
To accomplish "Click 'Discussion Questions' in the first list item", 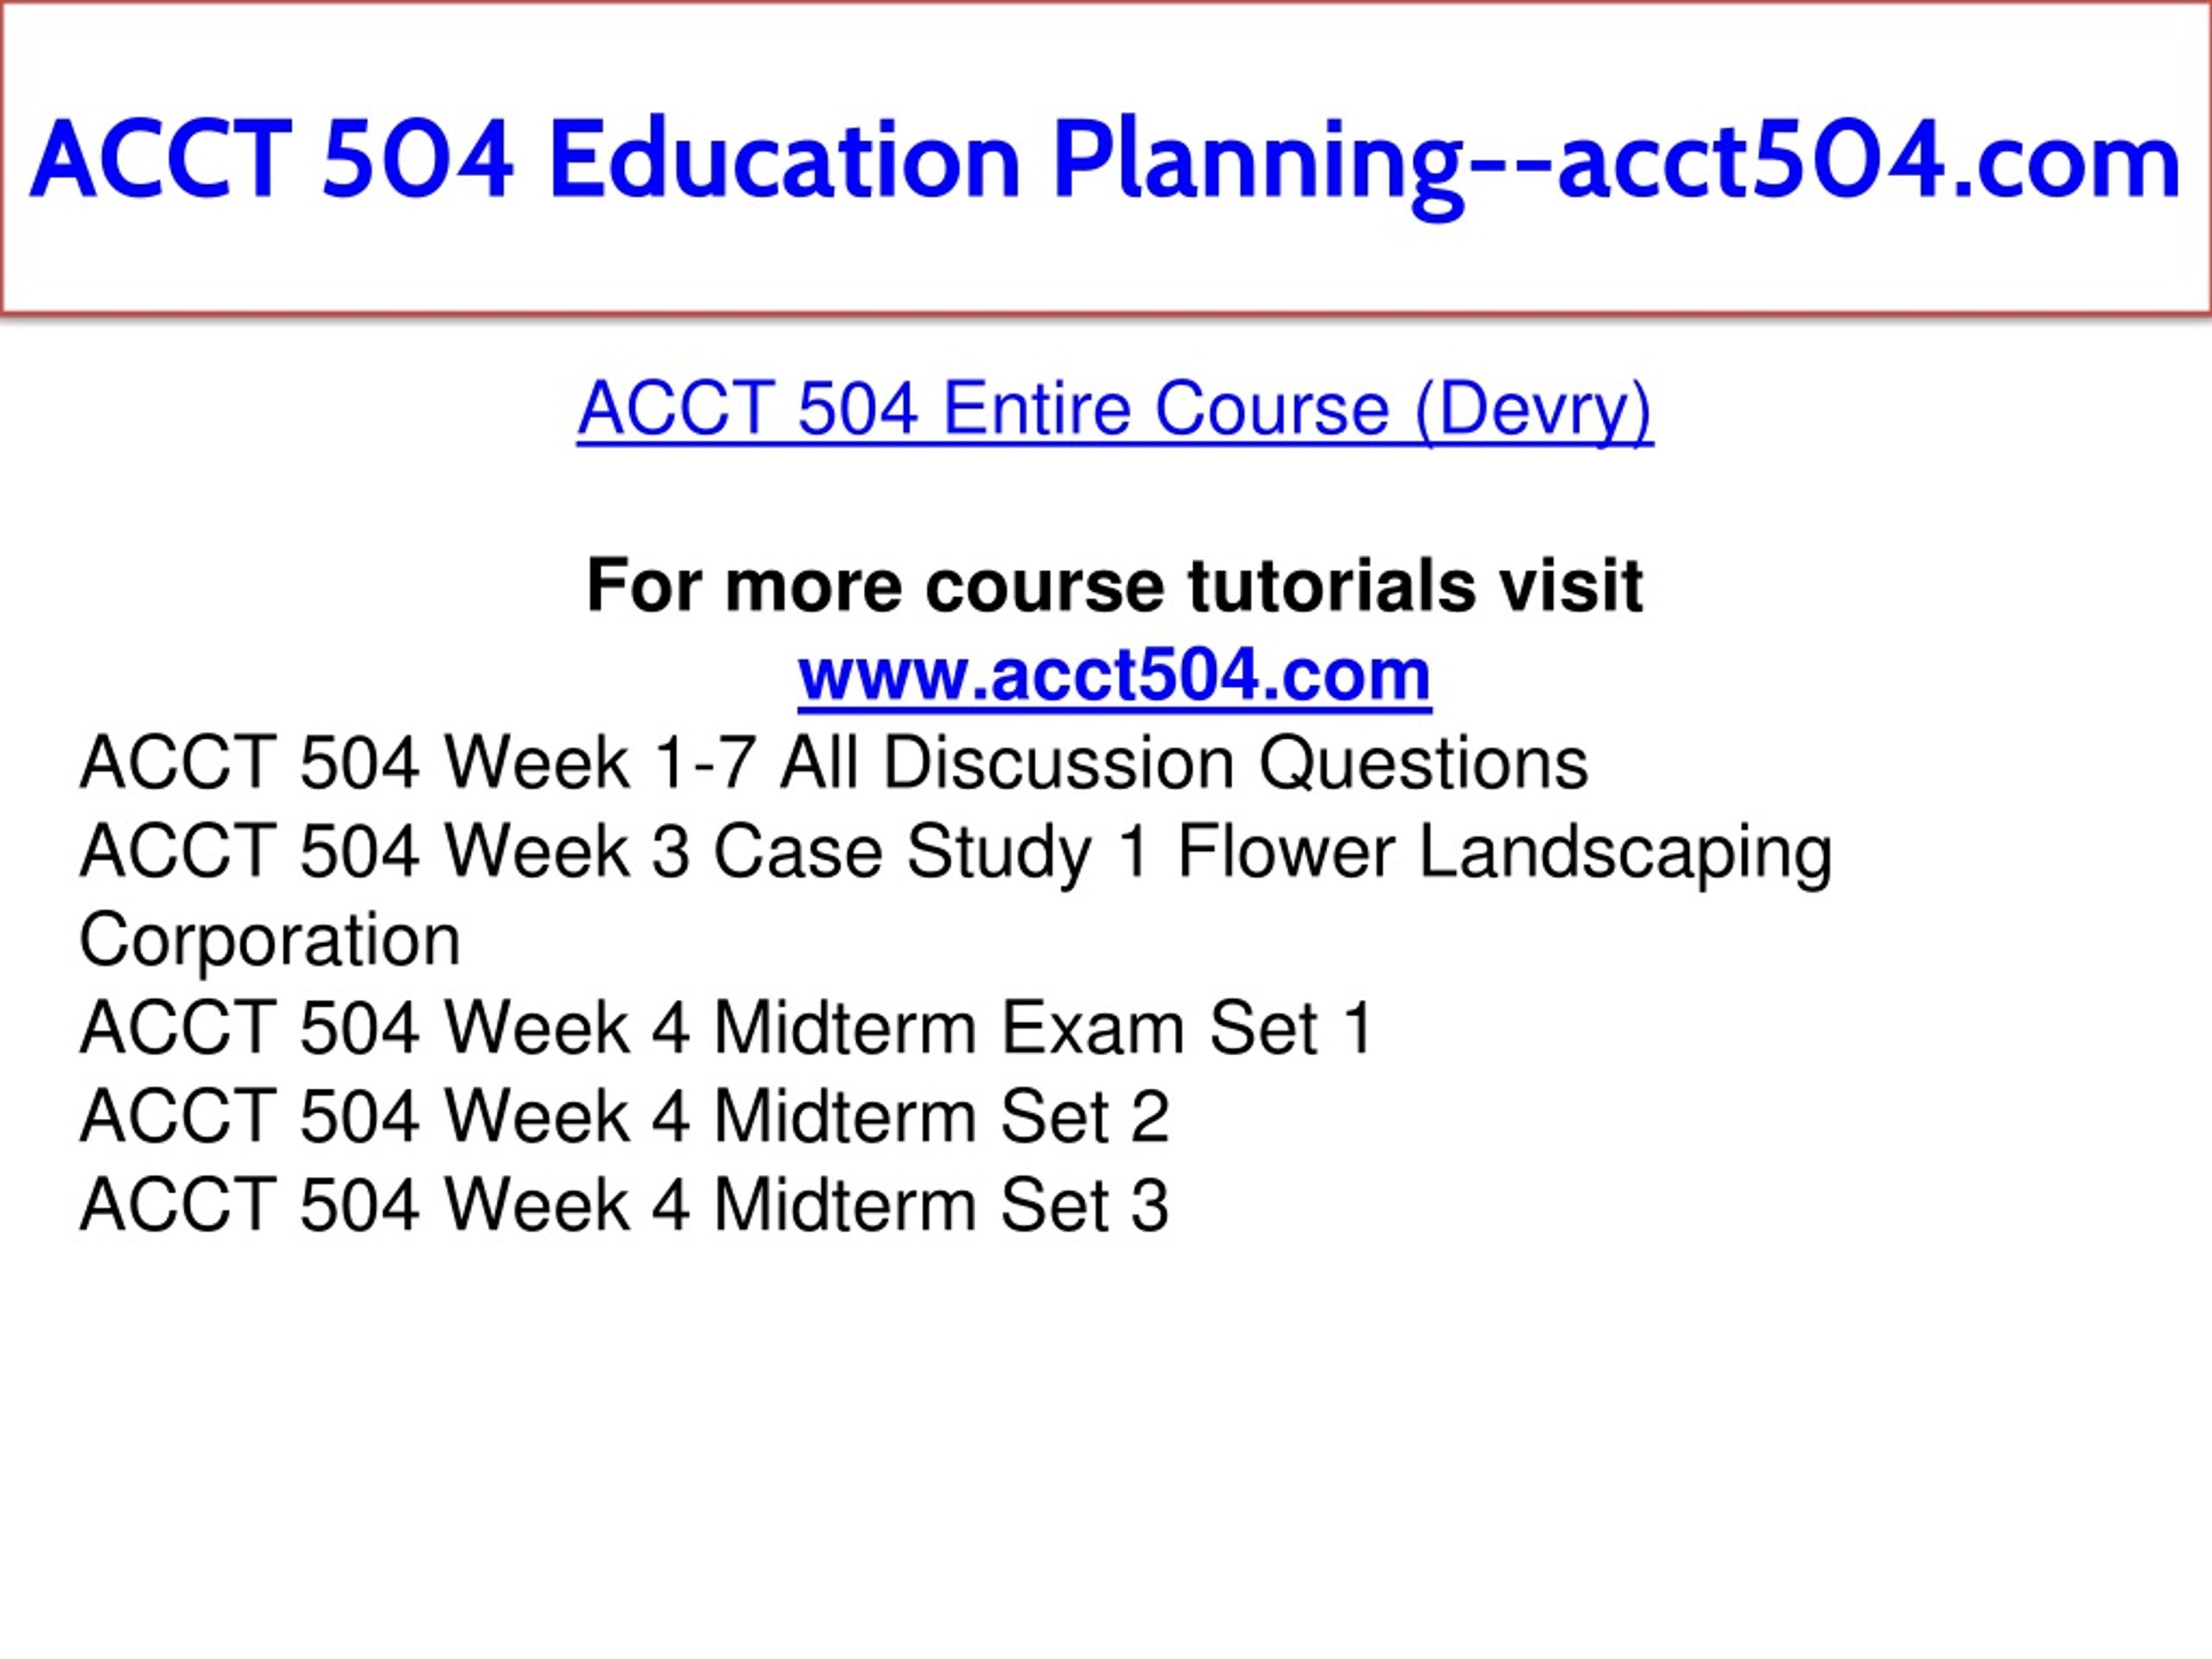I will click(1235, 763).
